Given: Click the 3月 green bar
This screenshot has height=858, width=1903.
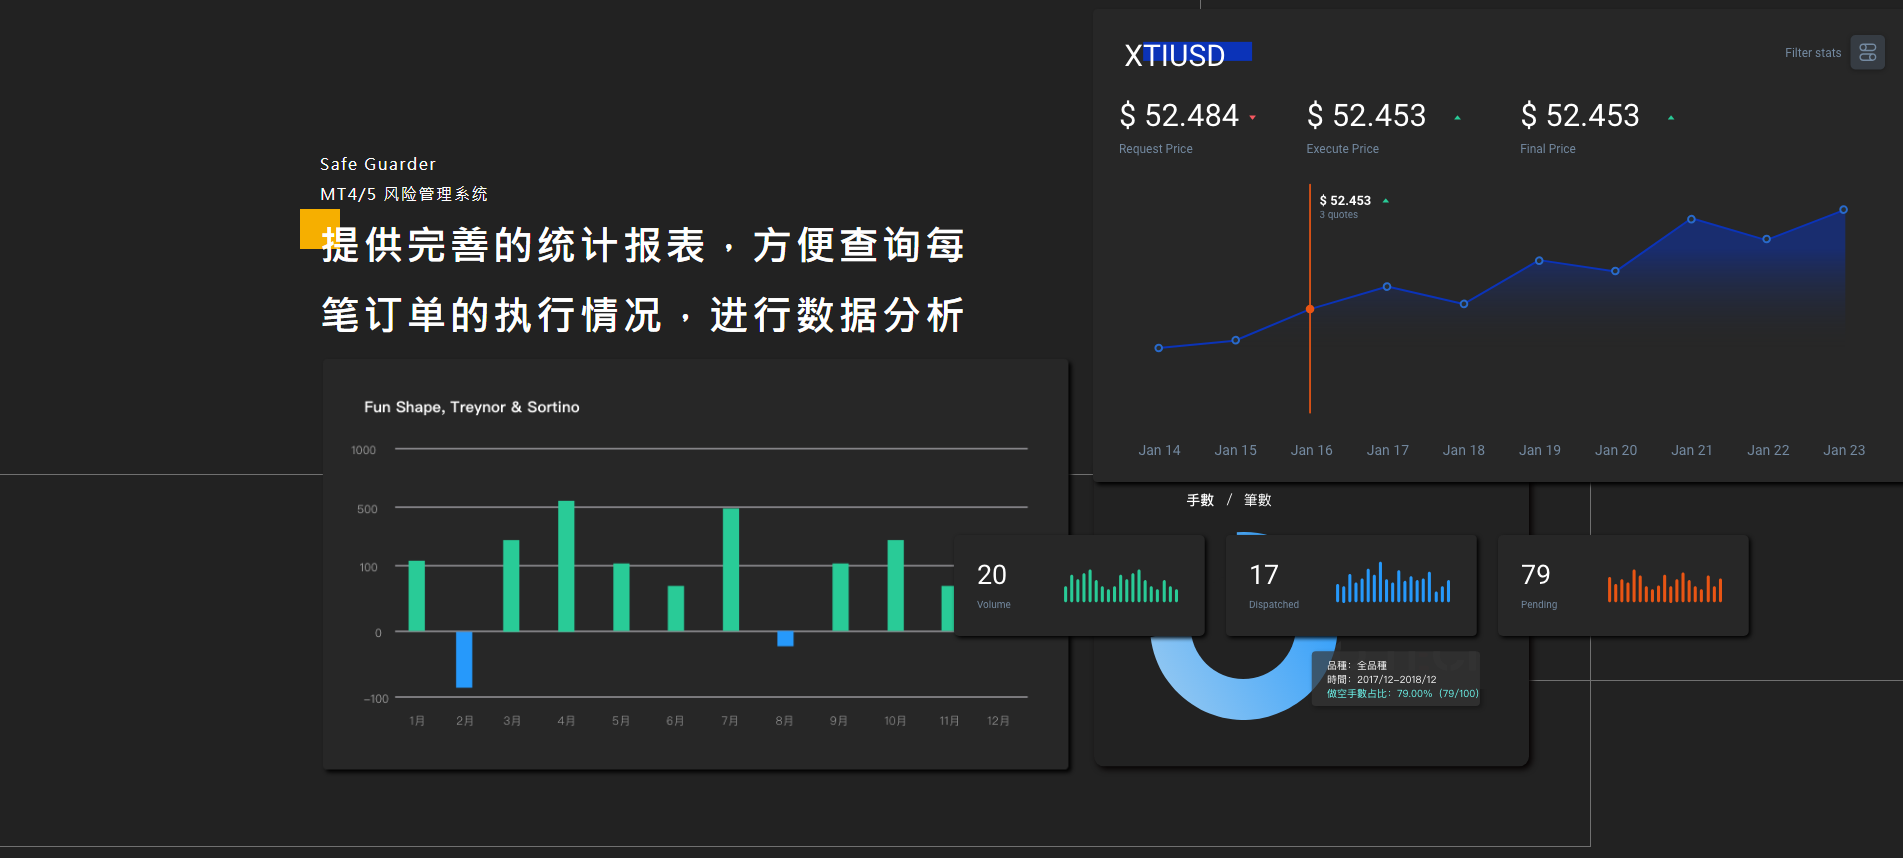Looking at the screenshot, I should click(511, 586).
